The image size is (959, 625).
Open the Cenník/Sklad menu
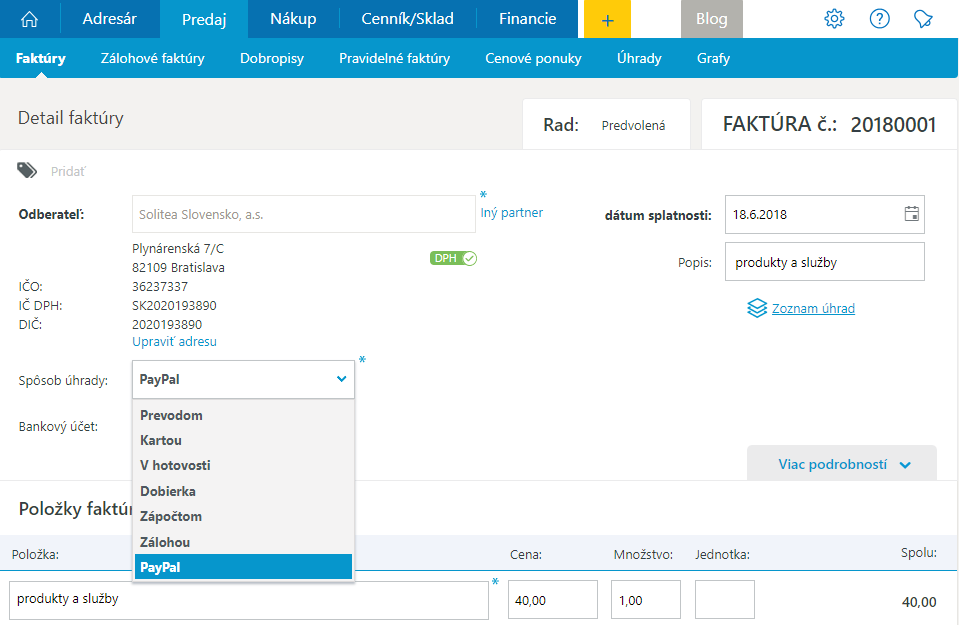coord(406,19)
